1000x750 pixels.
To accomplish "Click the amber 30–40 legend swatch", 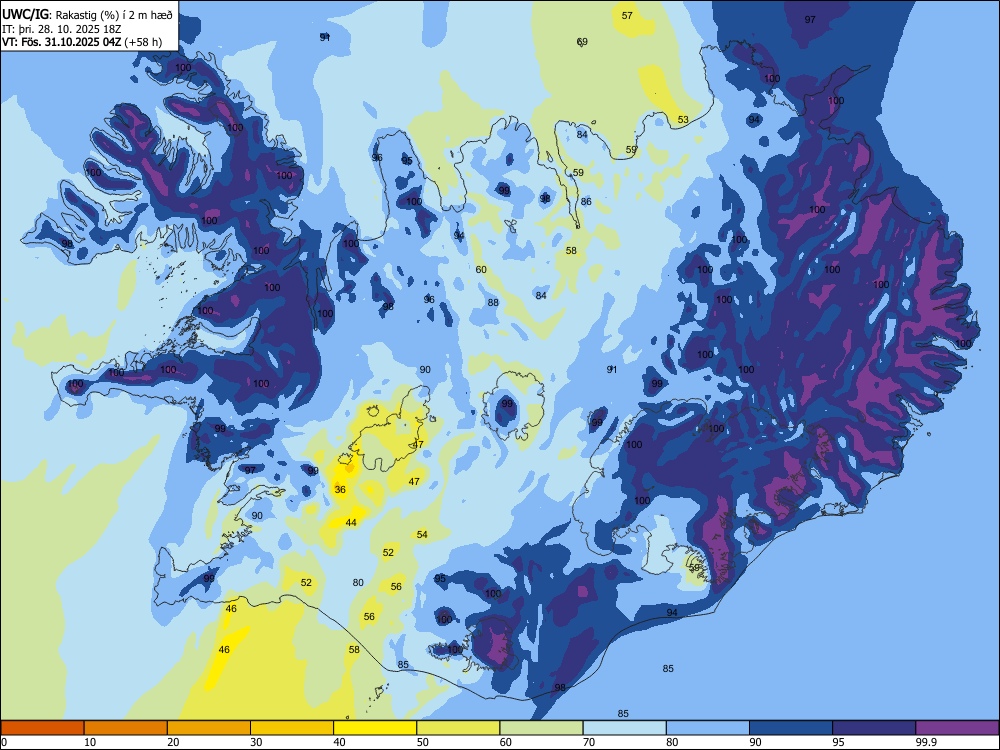I will point(292,728).
